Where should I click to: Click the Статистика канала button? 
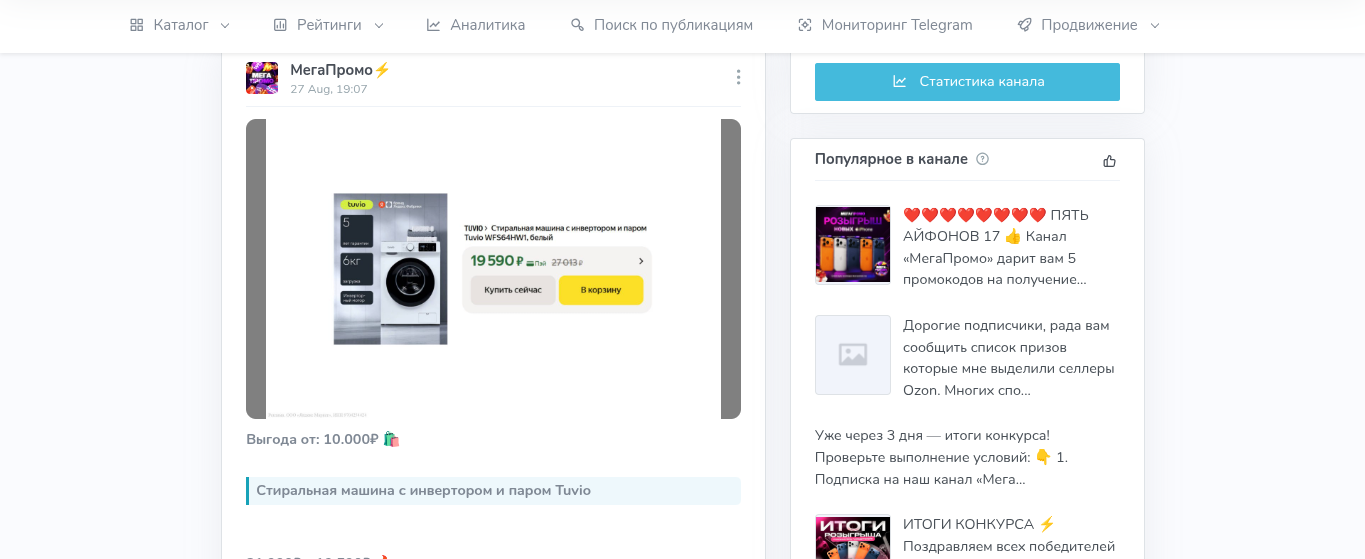click(967, 82)
